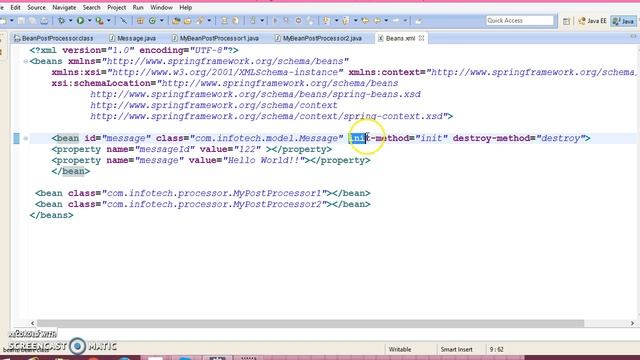Open the Run menu

click(x=138, y=7)
